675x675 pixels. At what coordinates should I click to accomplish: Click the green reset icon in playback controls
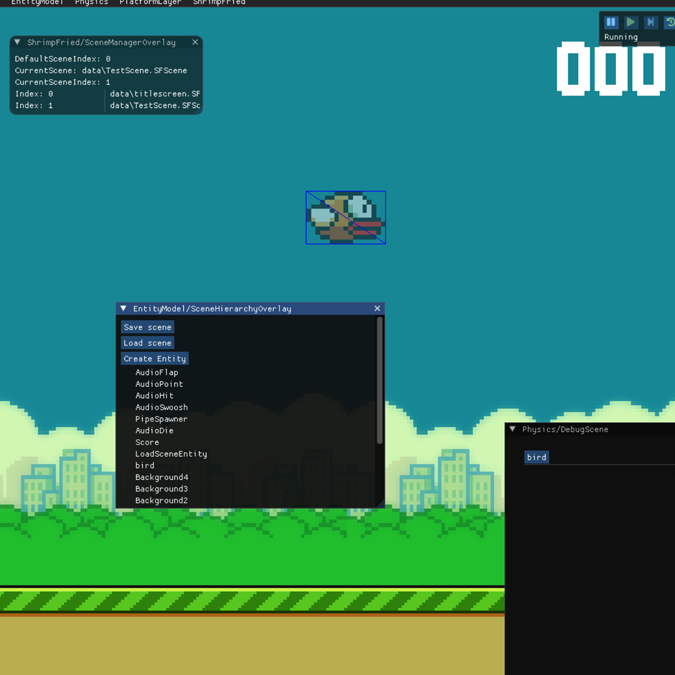coord(669,22)
